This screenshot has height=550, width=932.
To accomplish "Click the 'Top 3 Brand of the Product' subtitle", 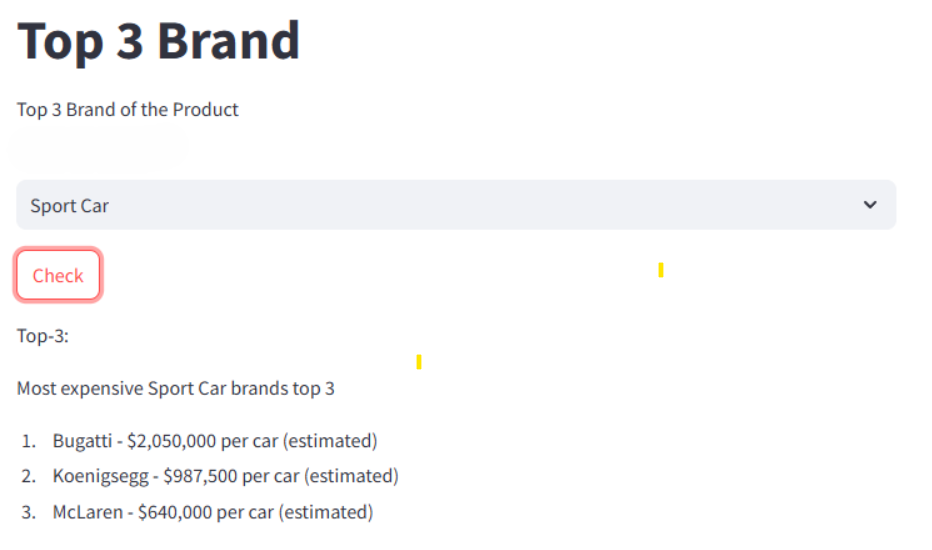I will pos(127,109).
